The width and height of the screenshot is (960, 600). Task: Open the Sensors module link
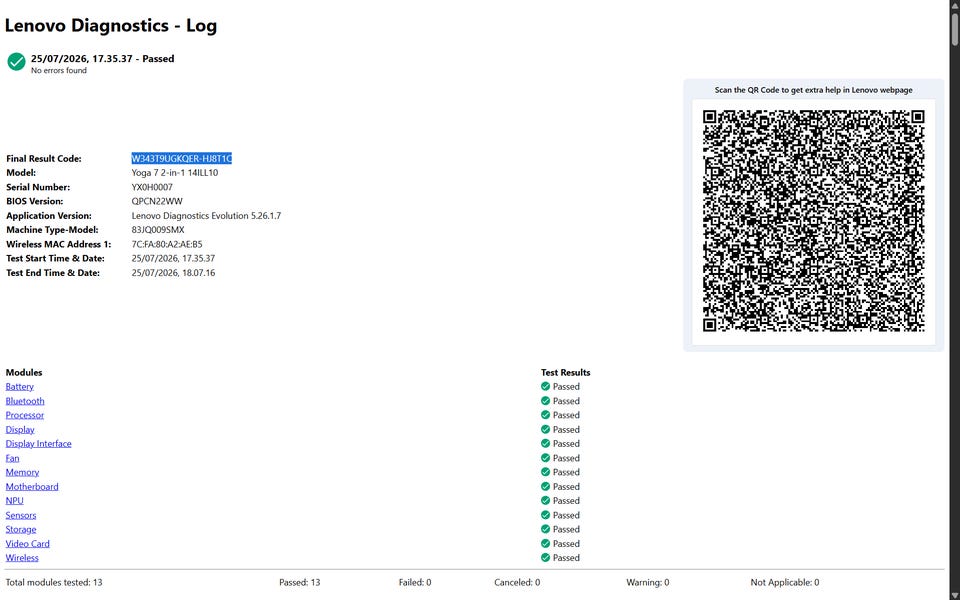pos(21,515)
